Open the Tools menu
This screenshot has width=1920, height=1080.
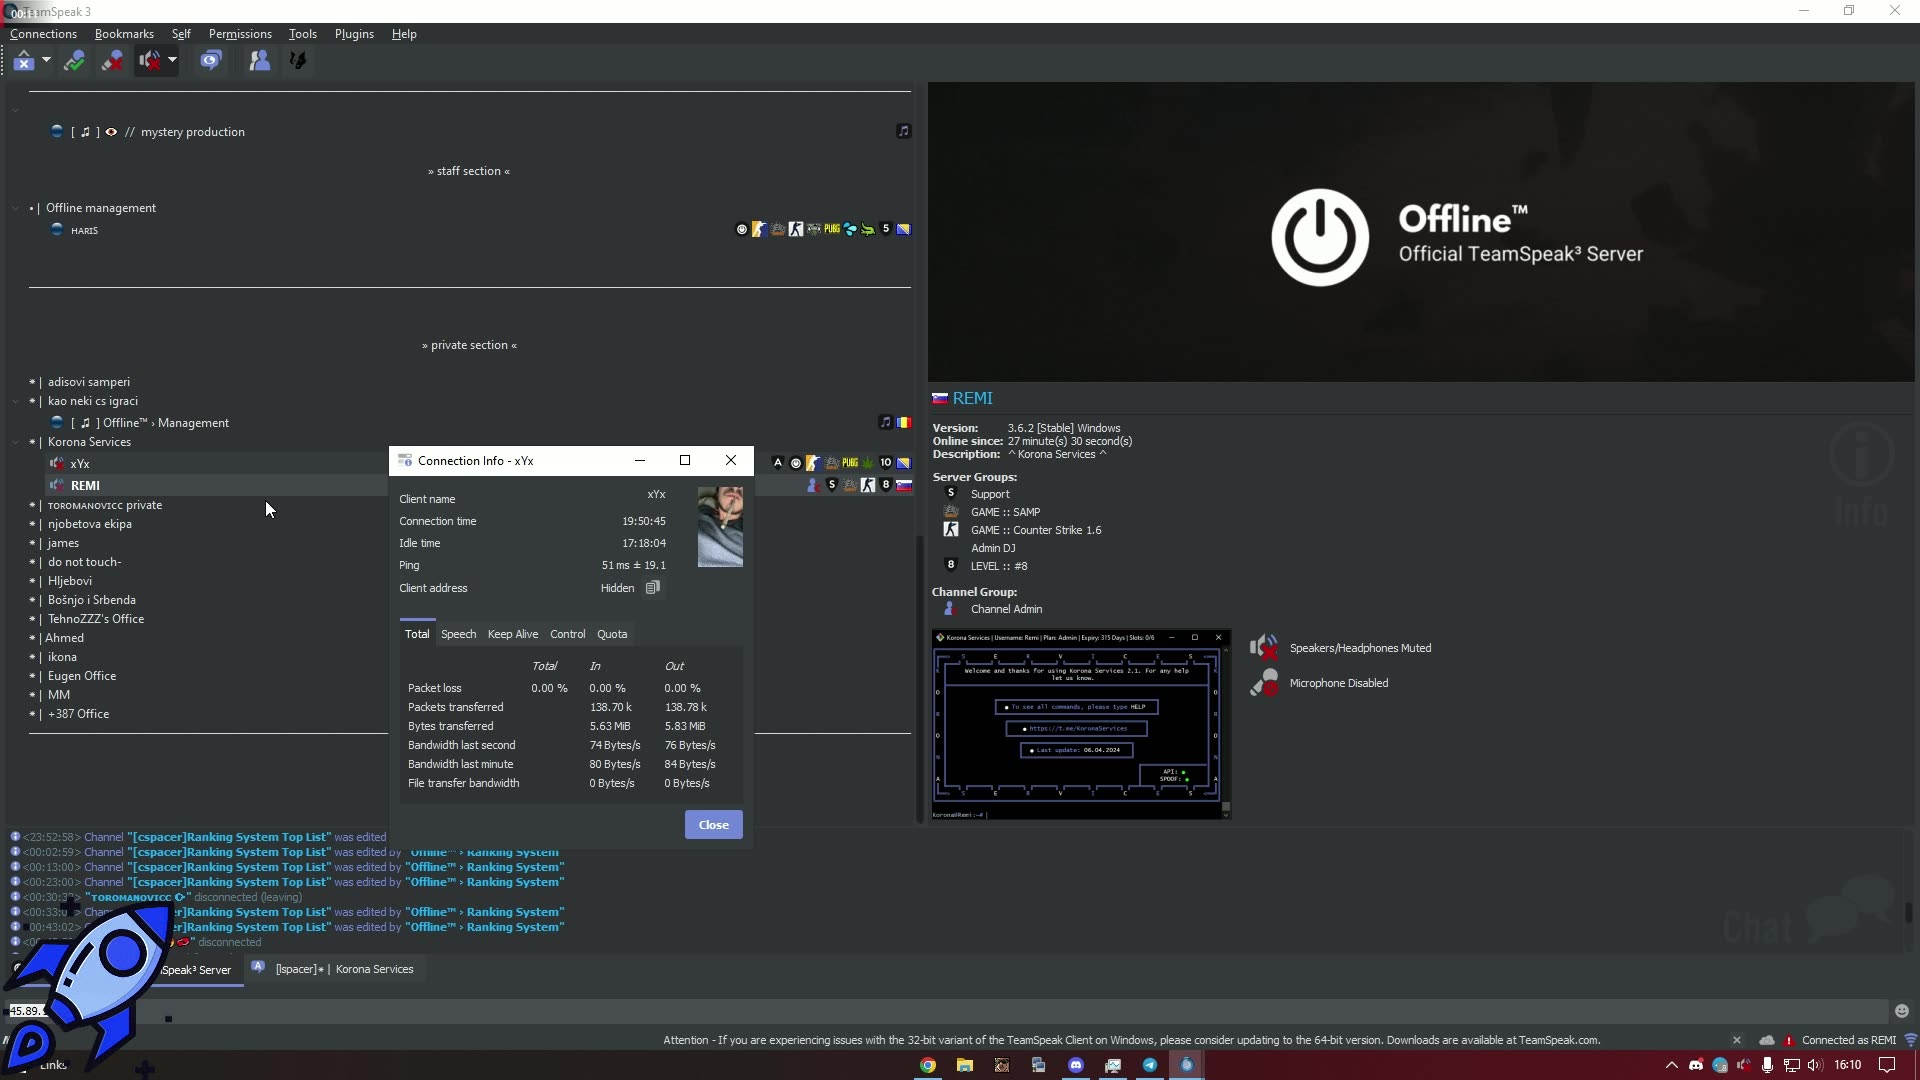coord(302,33)
